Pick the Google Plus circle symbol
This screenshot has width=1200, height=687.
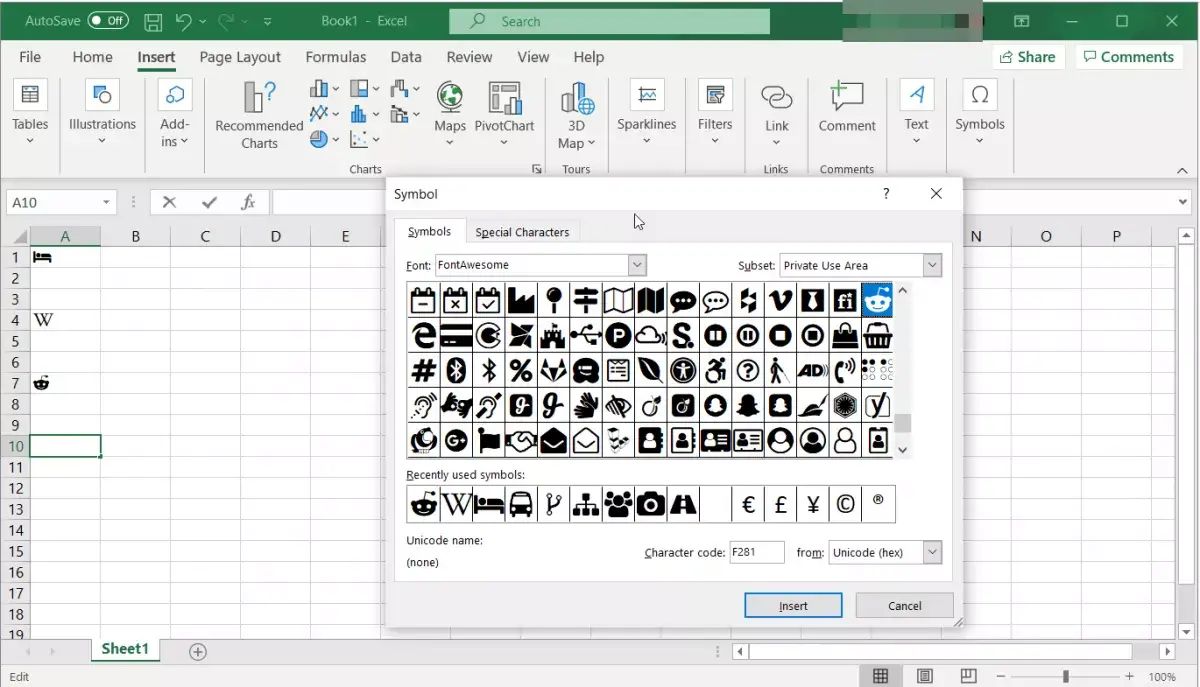pyautogui.click(x=456, y=440)
